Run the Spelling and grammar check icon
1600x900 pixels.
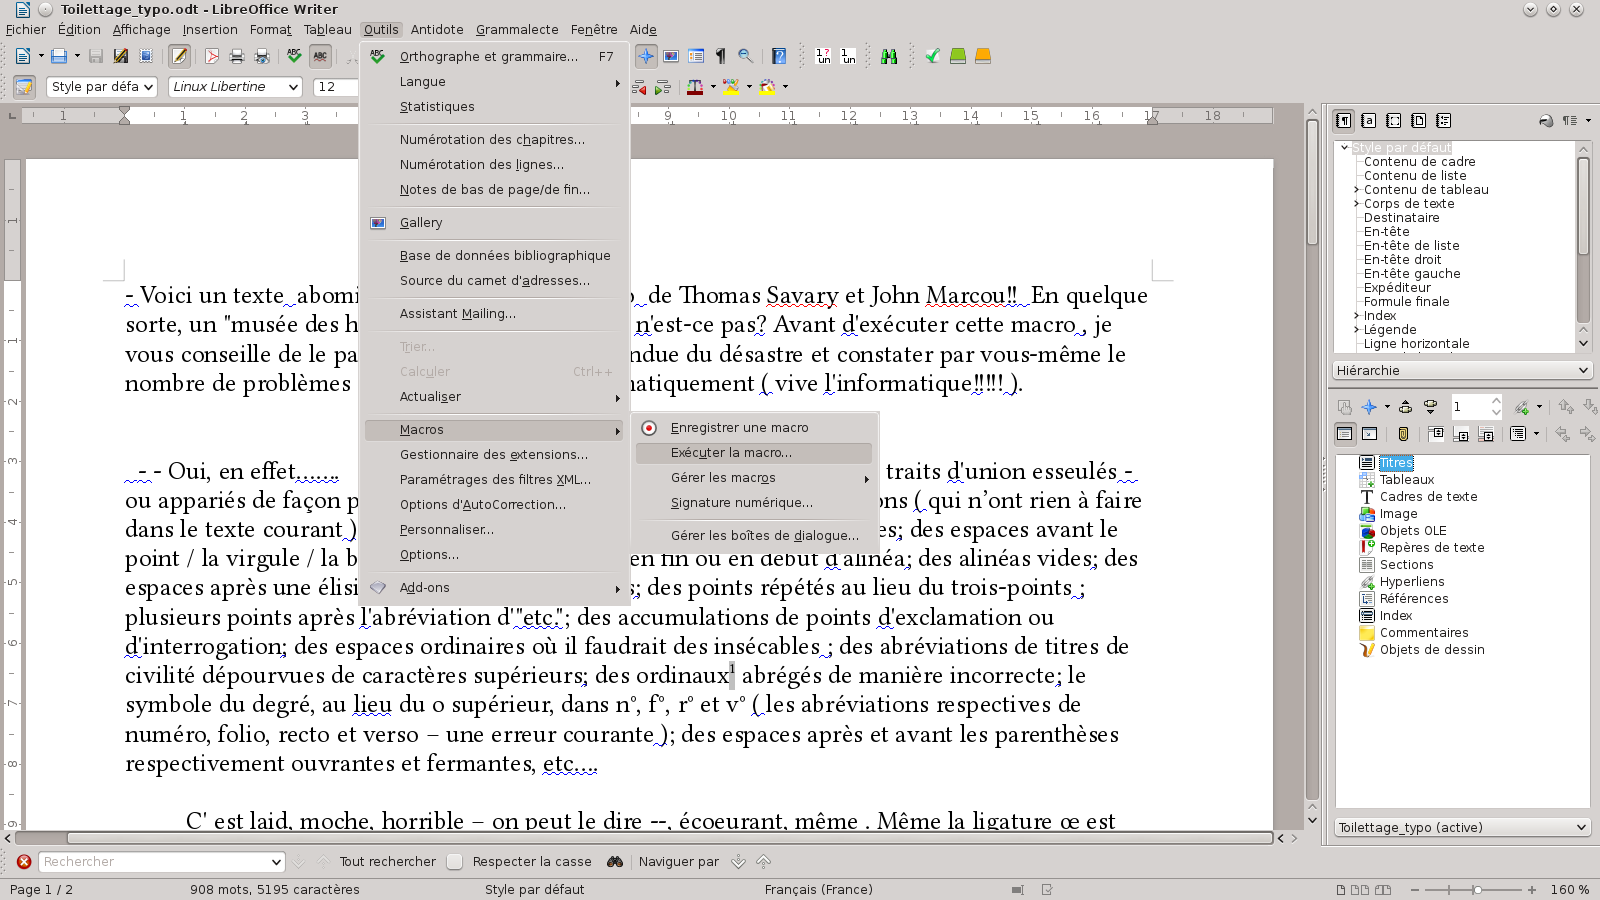point(294,57)
